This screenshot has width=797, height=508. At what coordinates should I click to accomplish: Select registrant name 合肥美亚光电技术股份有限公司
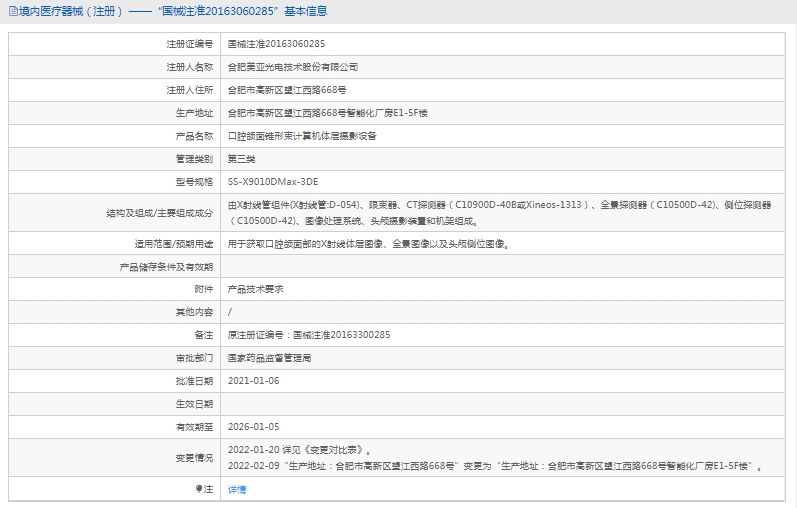(x=293, y=67)
